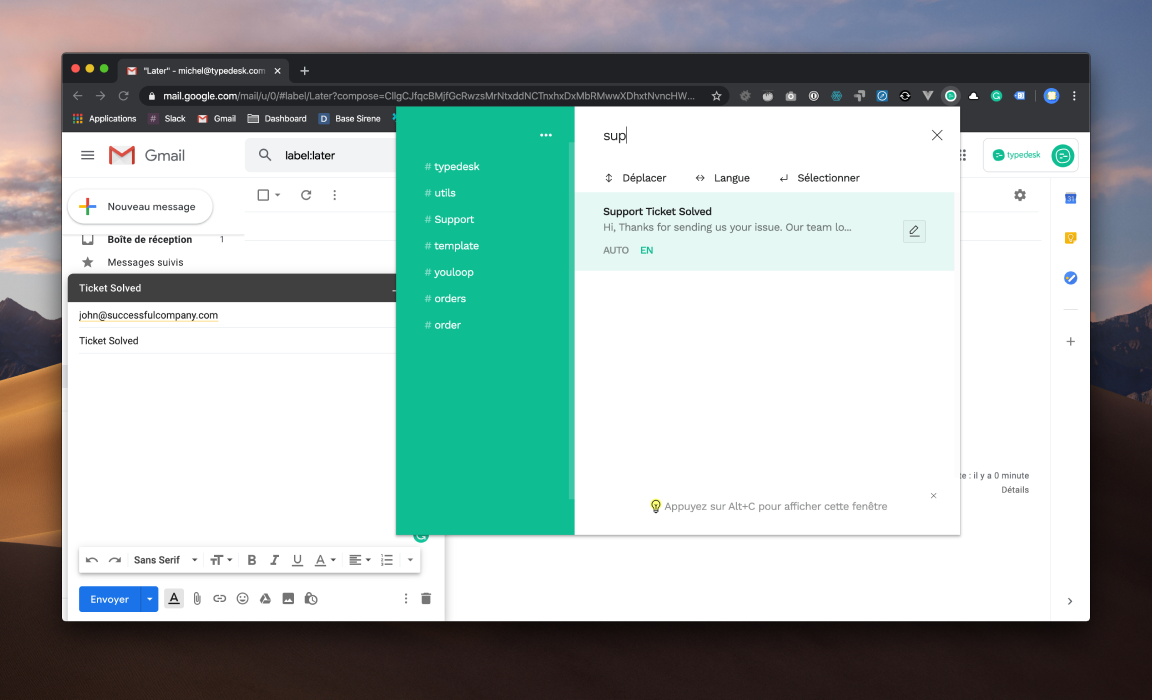Open the text color picker

[325, 560]
